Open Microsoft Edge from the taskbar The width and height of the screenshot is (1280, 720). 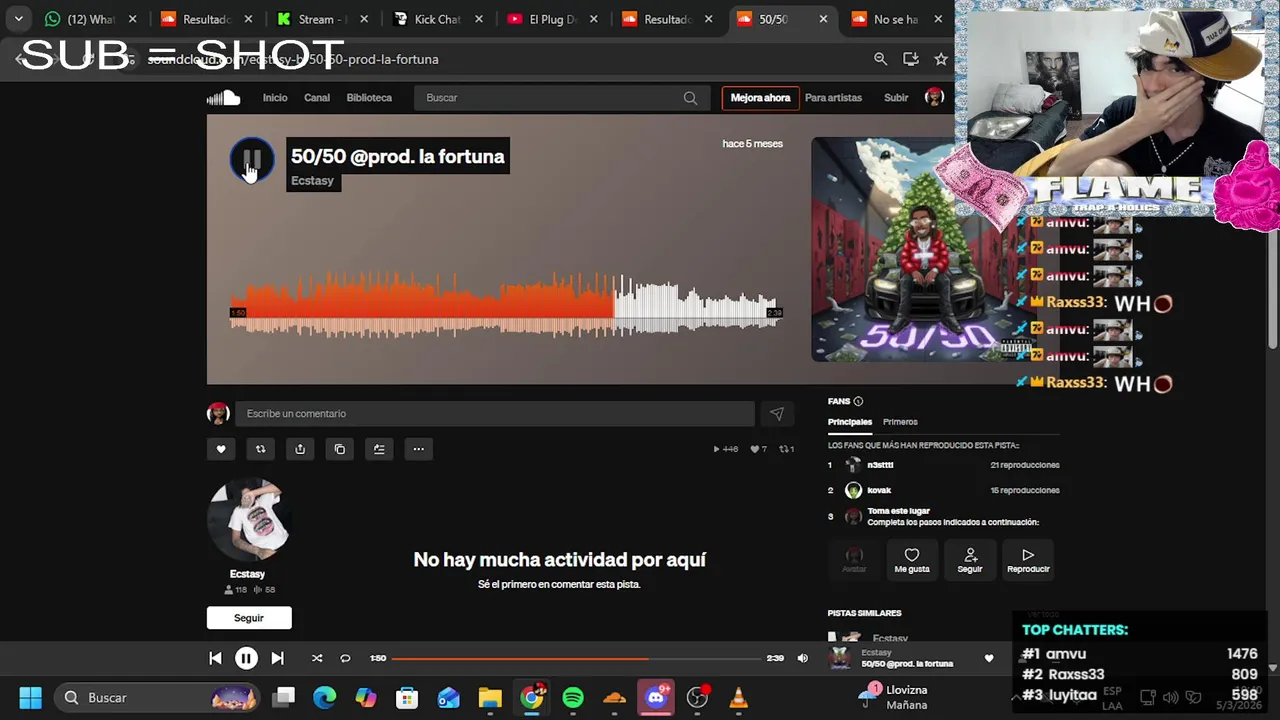click(x=324, y=698)
